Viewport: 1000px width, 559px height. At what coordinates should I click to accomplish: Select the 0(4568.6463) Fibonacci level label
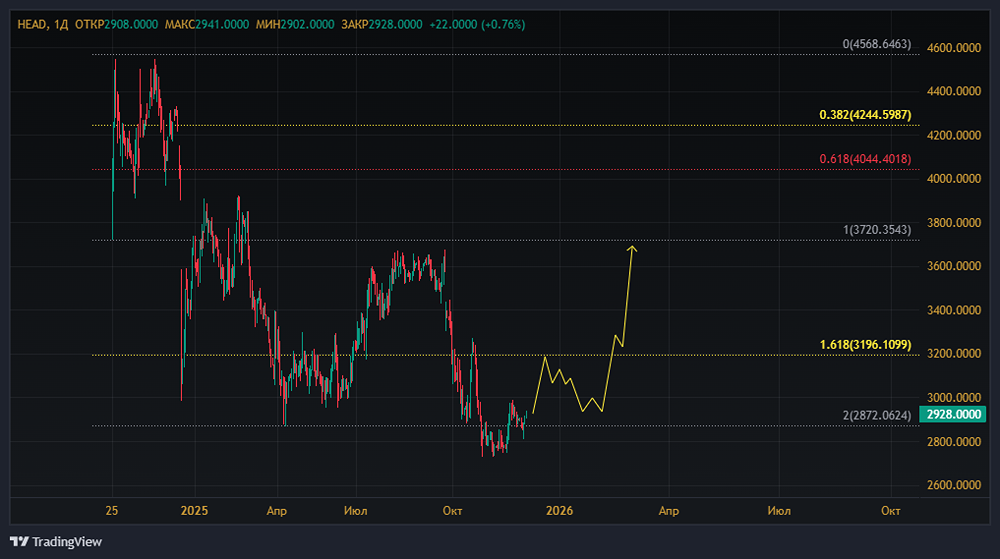(x=877, y=44)
